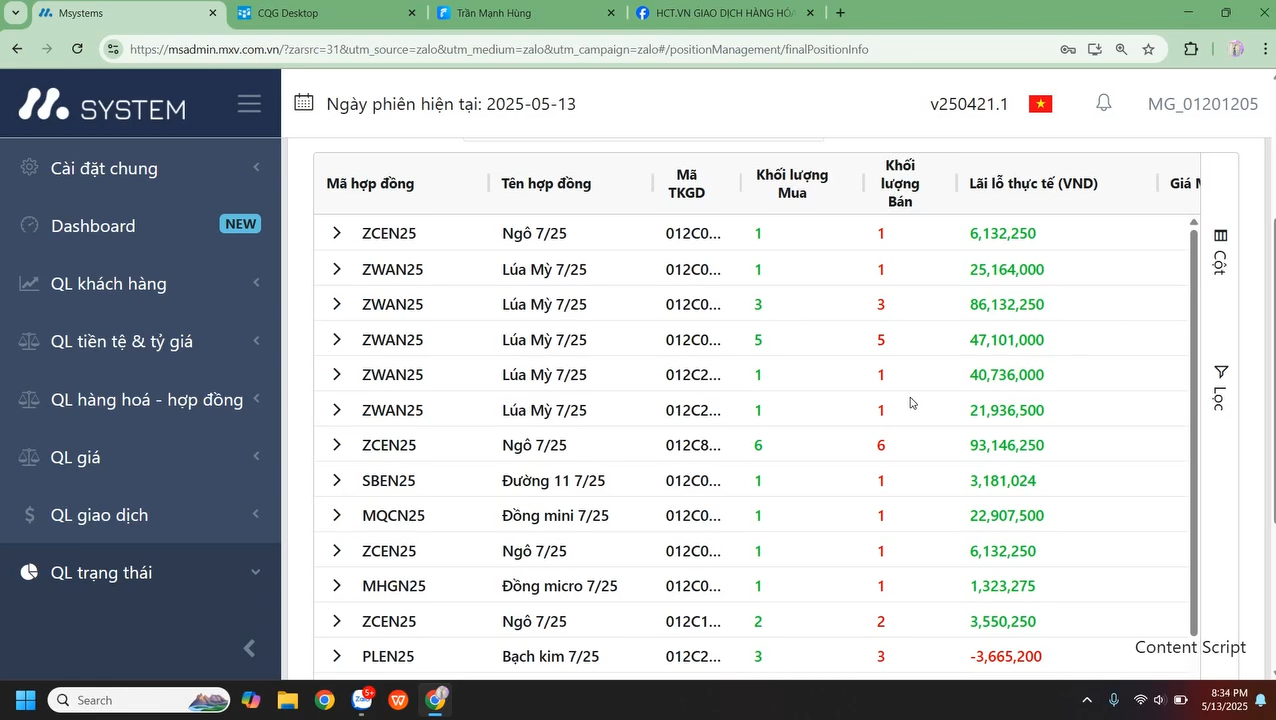Expand the MQCN25 Đồng mini row

pos(337,516)
